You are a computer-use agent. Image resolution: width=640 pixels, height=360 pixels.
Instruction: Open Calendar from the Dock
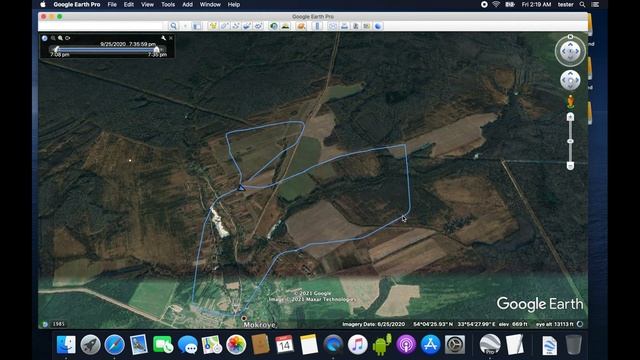point(284,345)
